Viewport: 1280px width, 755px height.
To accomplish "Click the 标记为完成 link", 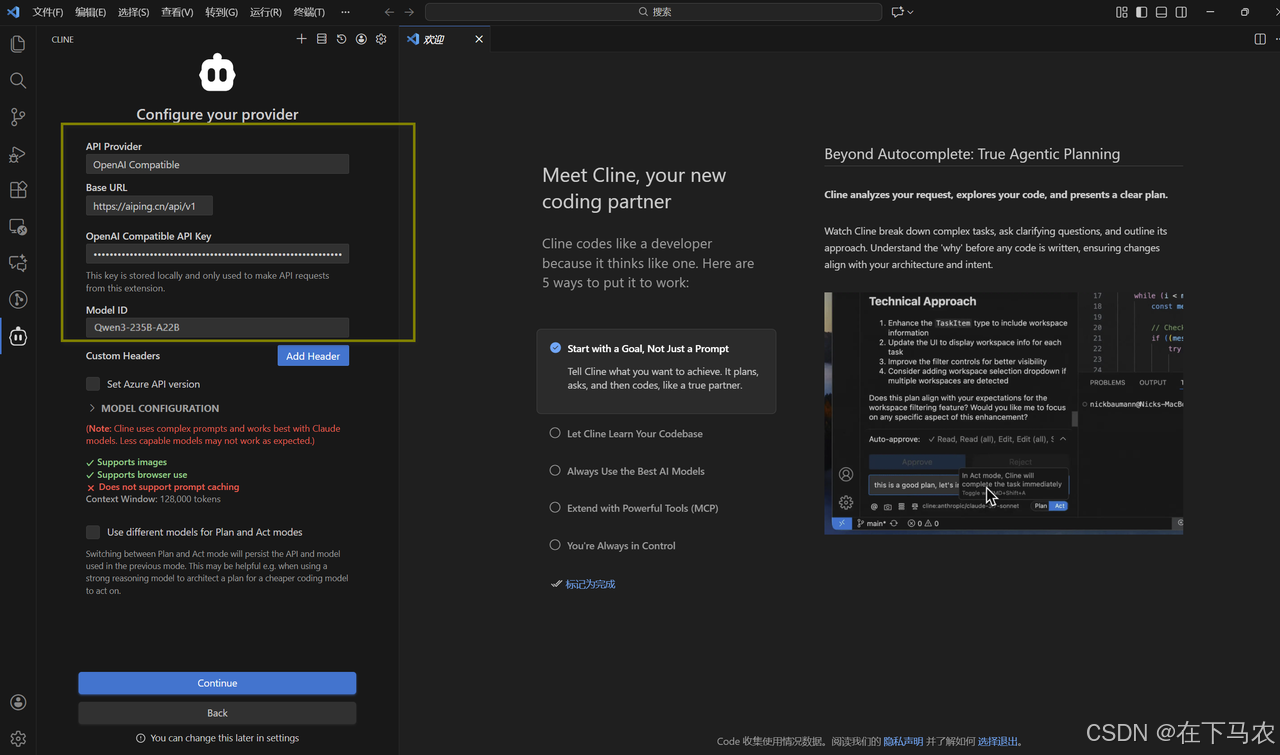I will (x=590, y=584).
